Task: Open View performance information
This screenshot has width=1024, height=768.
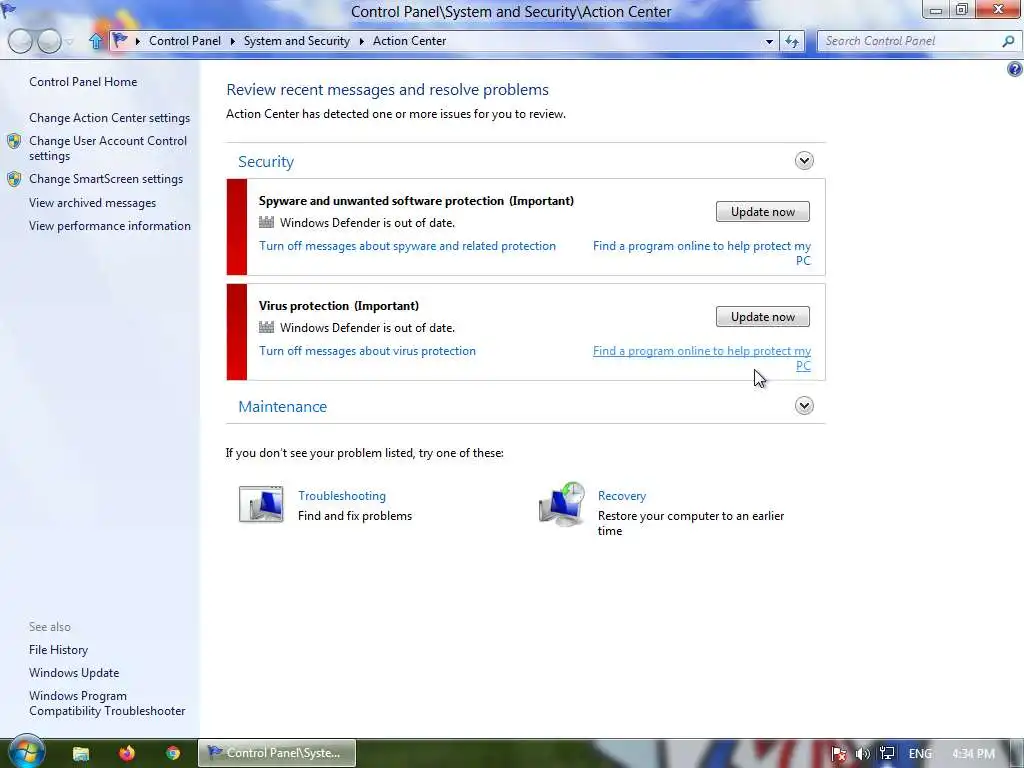Action: coord(110,226)
